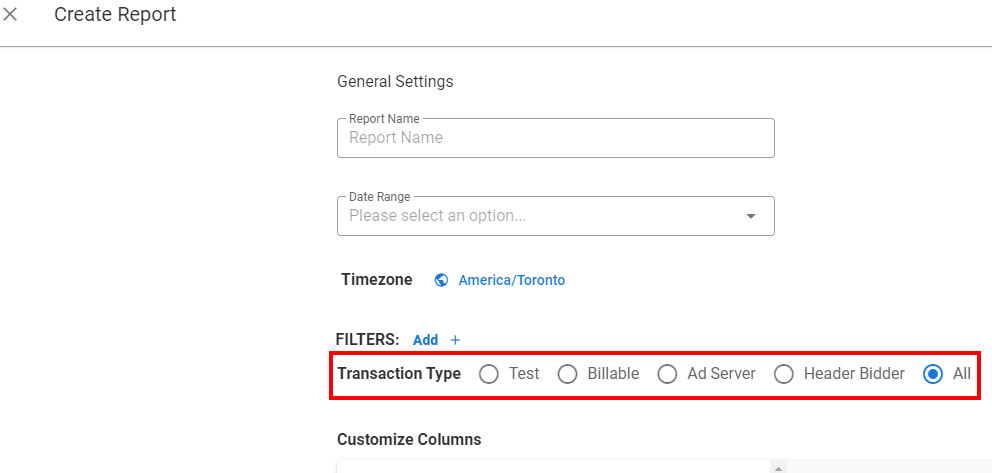Click the General Settings heading
Screen dimensions: 992x473
395,82
